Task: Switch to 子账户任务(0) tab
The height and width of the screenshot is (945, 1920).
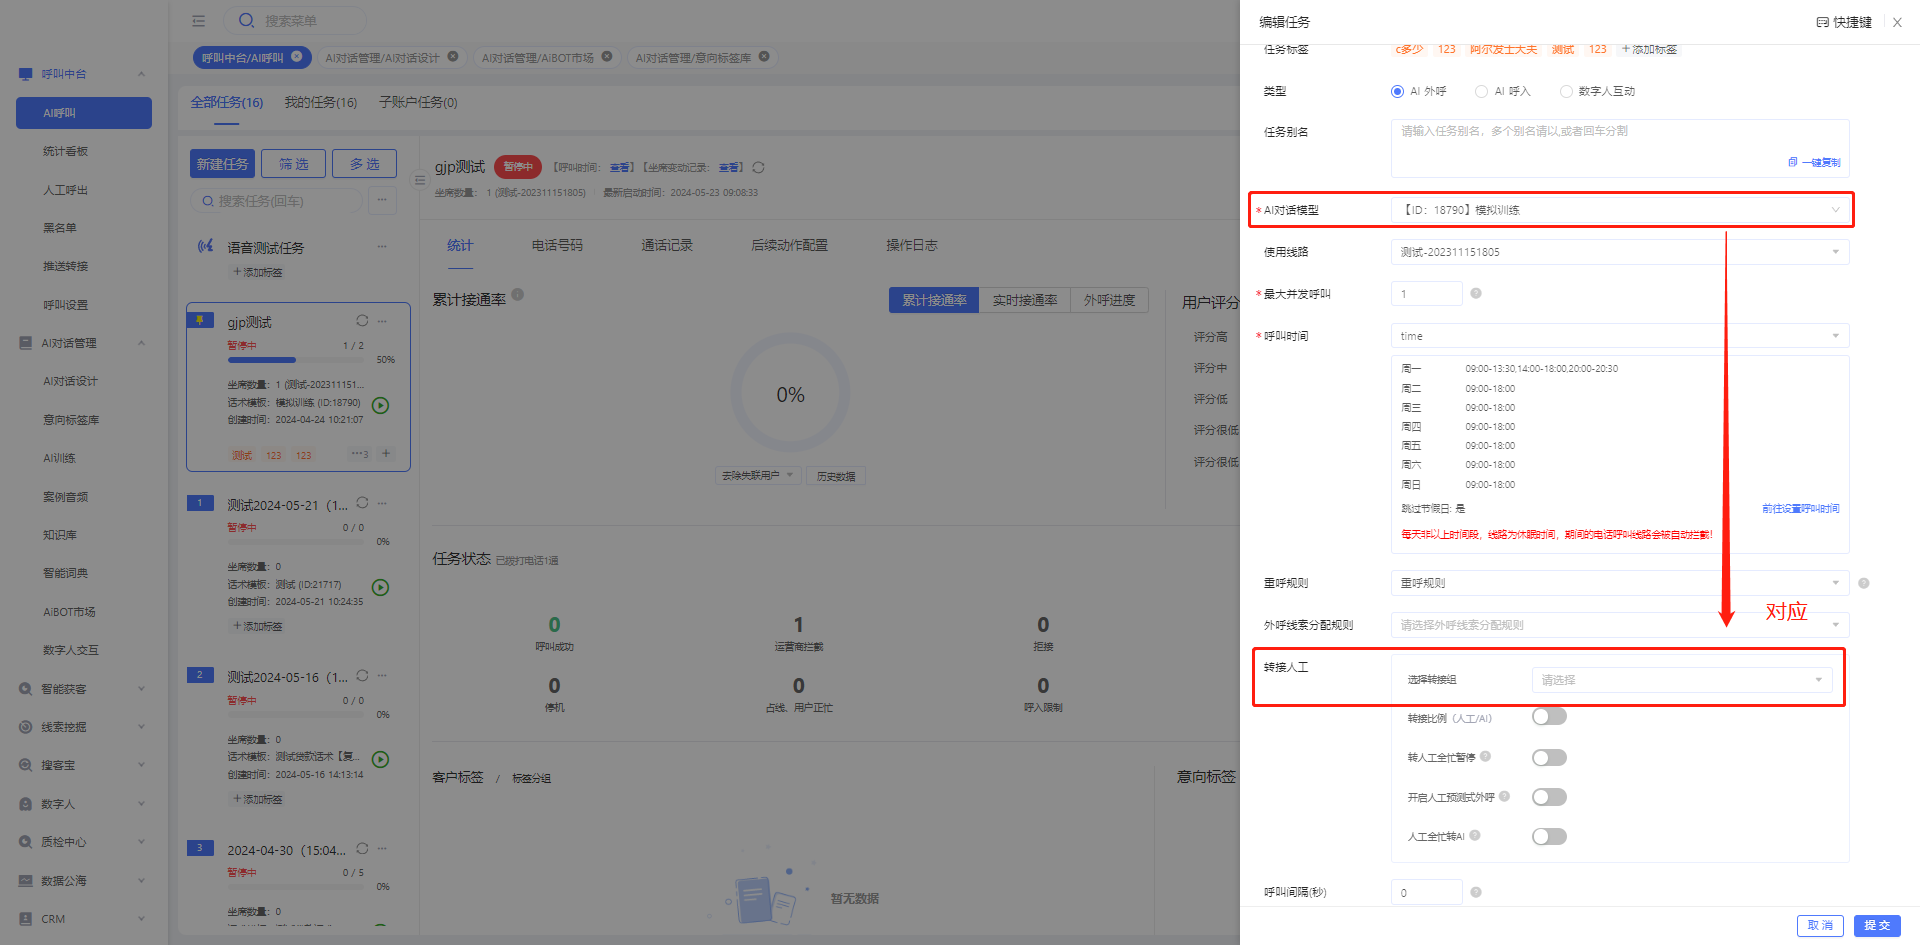Action: (x=418, y=102)
